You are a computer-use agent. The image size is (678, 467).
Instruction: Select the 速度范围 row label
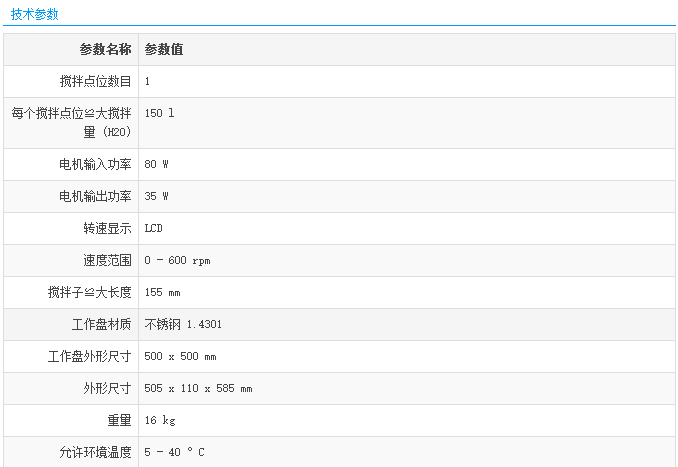[x=107, y=260]
